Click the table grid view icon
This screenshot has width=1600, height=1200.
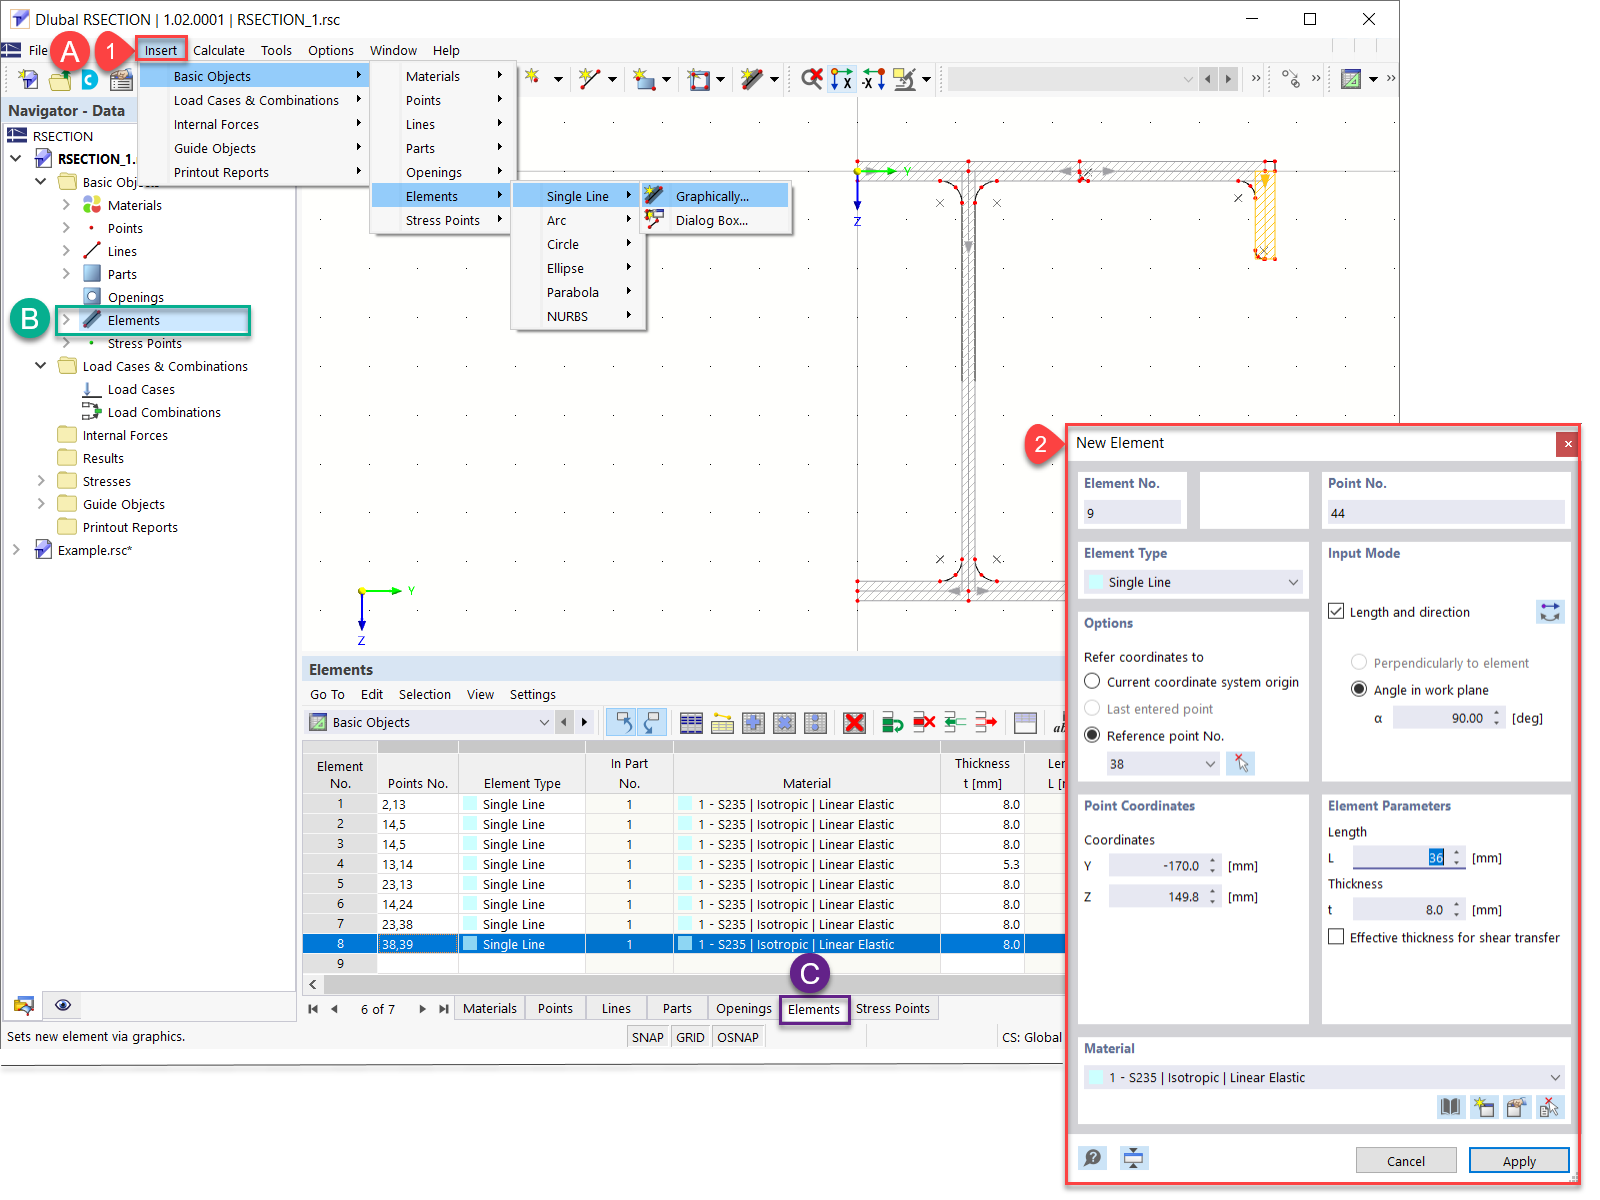click(x=691, y=722)
